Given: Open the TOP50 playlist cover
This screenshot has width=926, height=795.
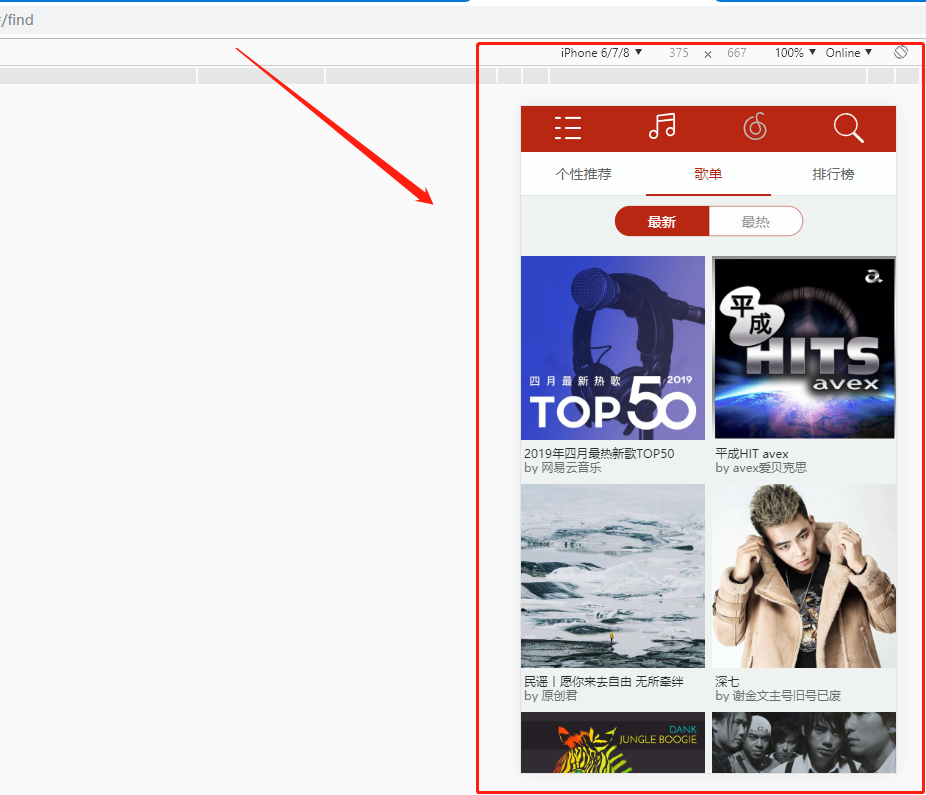Looking at the screenshot, I should pos(613,348).
